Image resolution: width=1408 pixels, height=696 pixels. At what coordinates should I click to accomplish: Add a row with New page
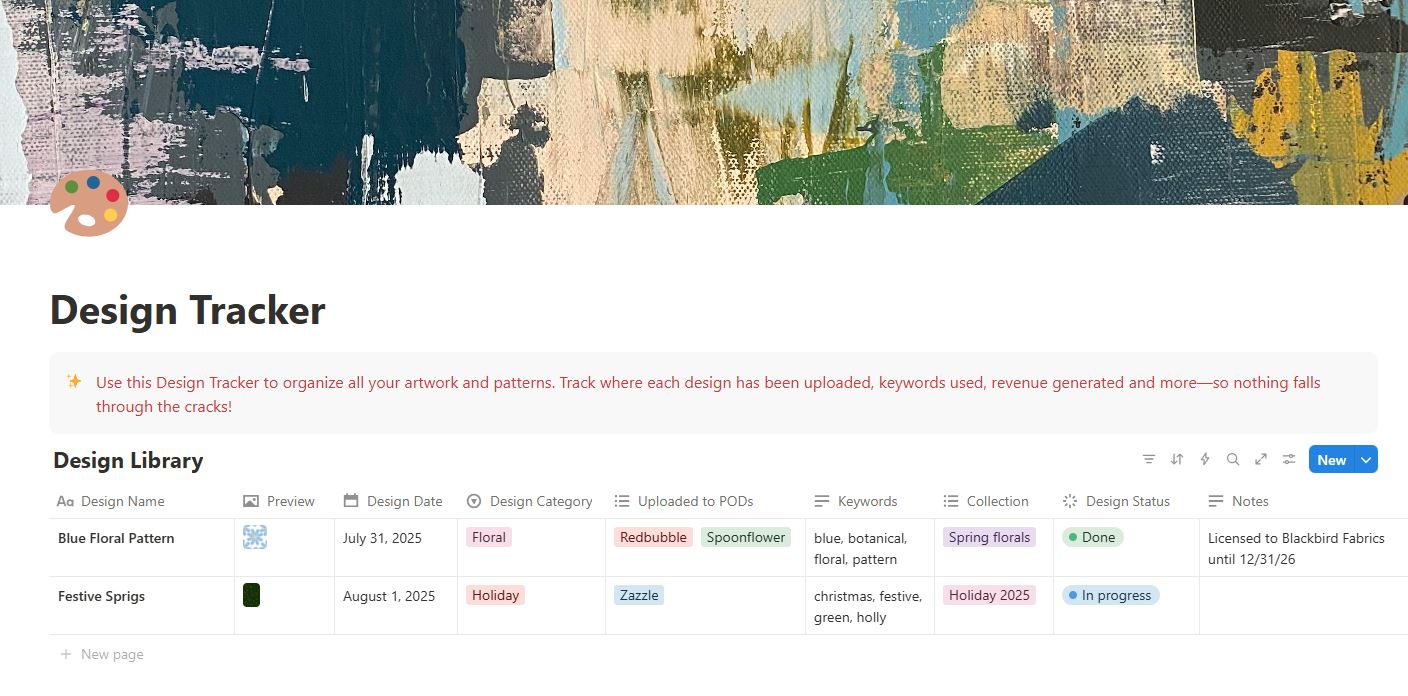pos(102,654)
